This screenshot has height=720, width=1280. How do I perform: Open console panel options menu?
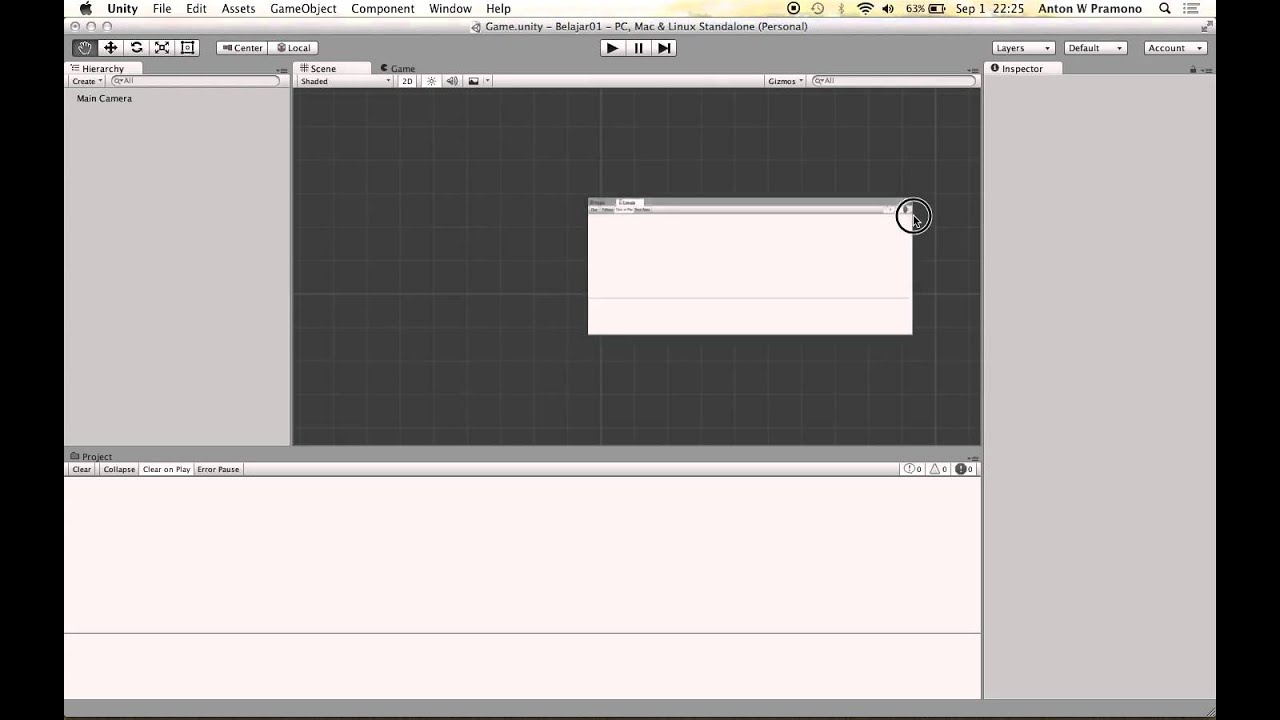[972, 457]
